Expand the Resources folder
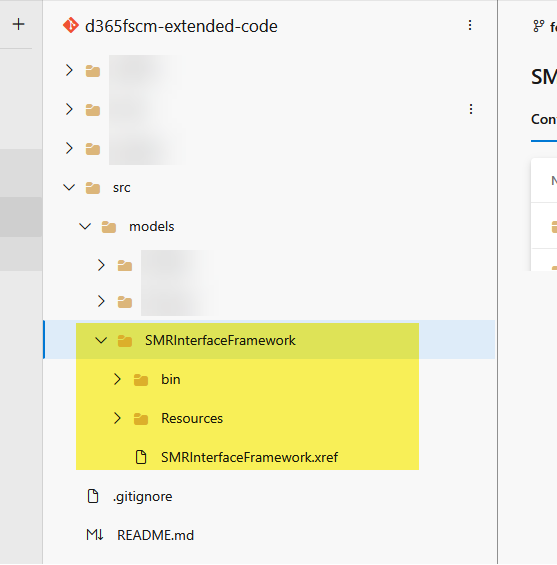 click(117, 418)
